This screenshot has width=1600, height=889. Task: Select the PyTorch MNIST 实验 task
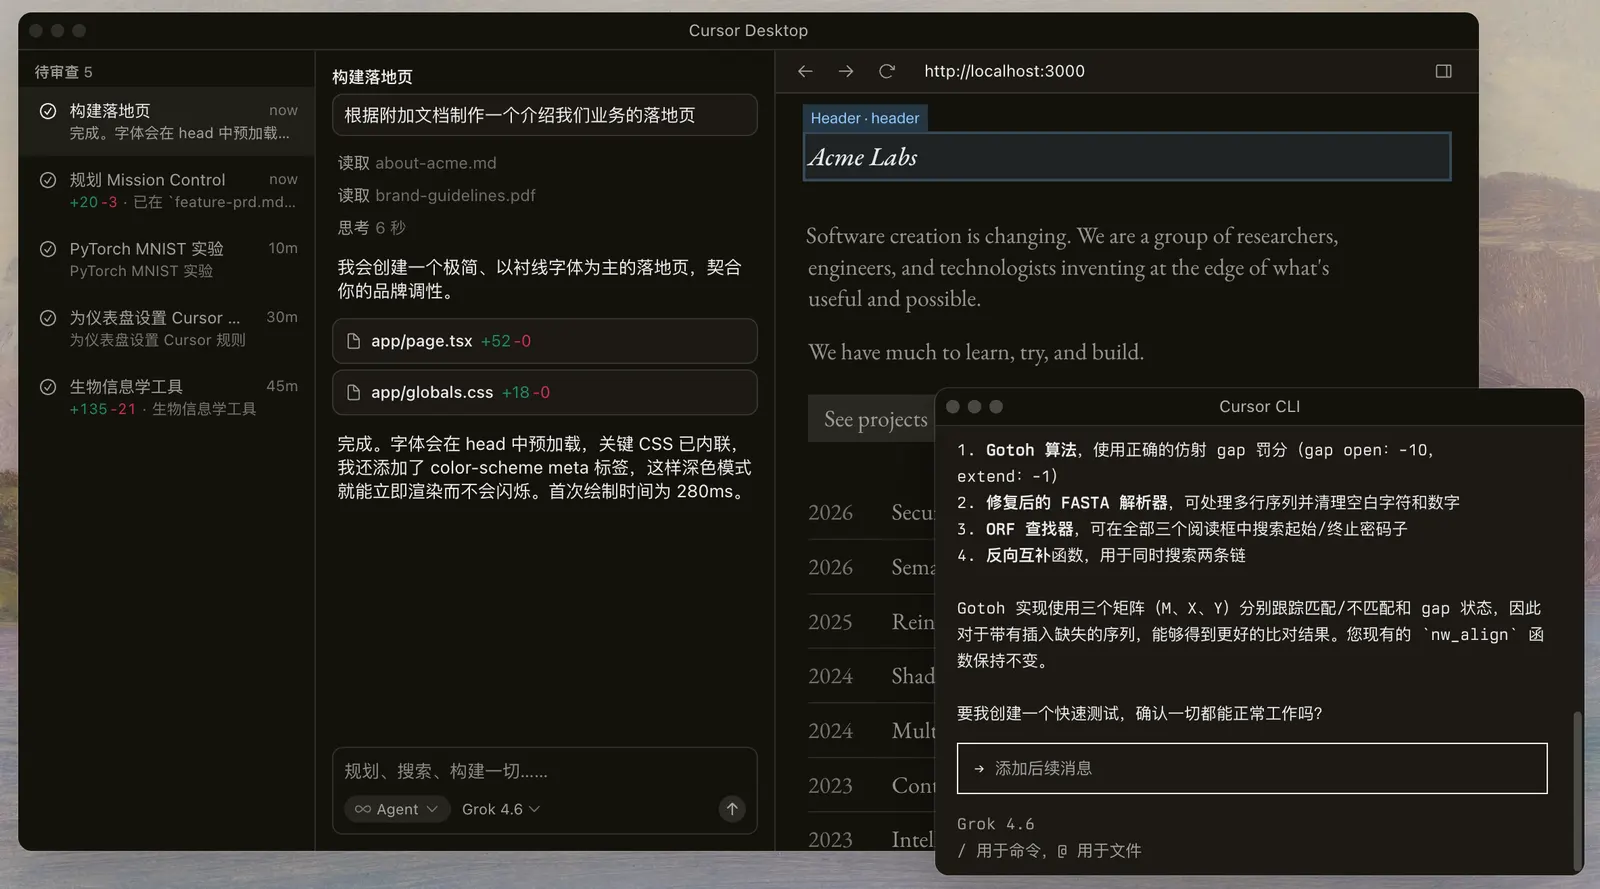coord(167,259)
